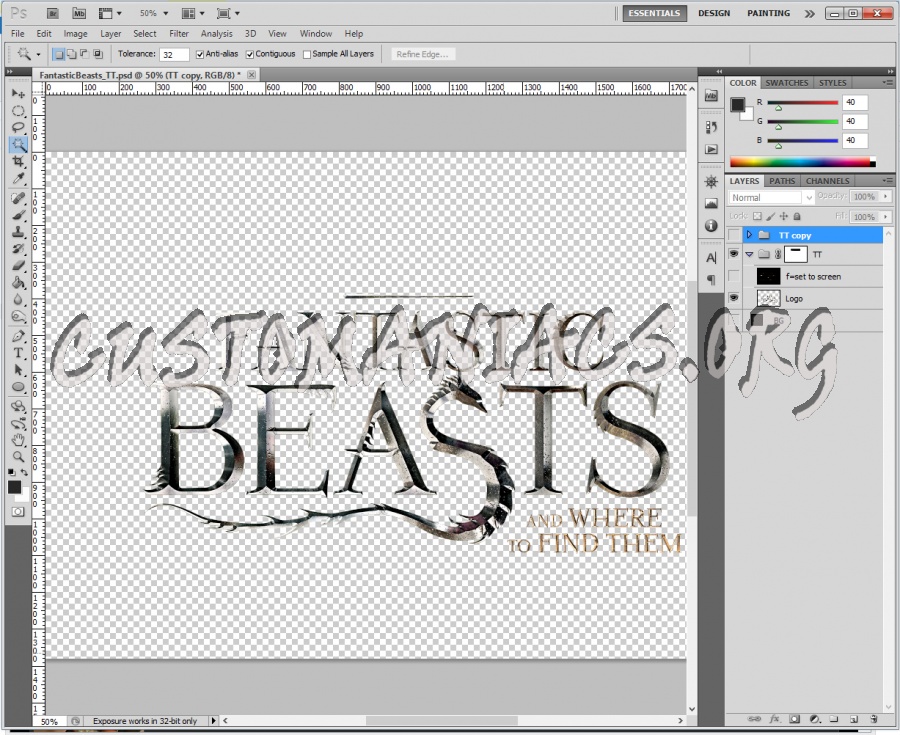Select the Healing Brush tool
900x735 pixels.
coord(18,198)
